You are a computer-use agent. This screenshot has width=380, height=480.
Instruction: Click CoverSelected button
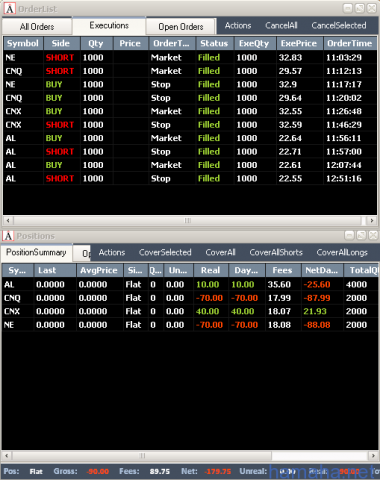165,252
